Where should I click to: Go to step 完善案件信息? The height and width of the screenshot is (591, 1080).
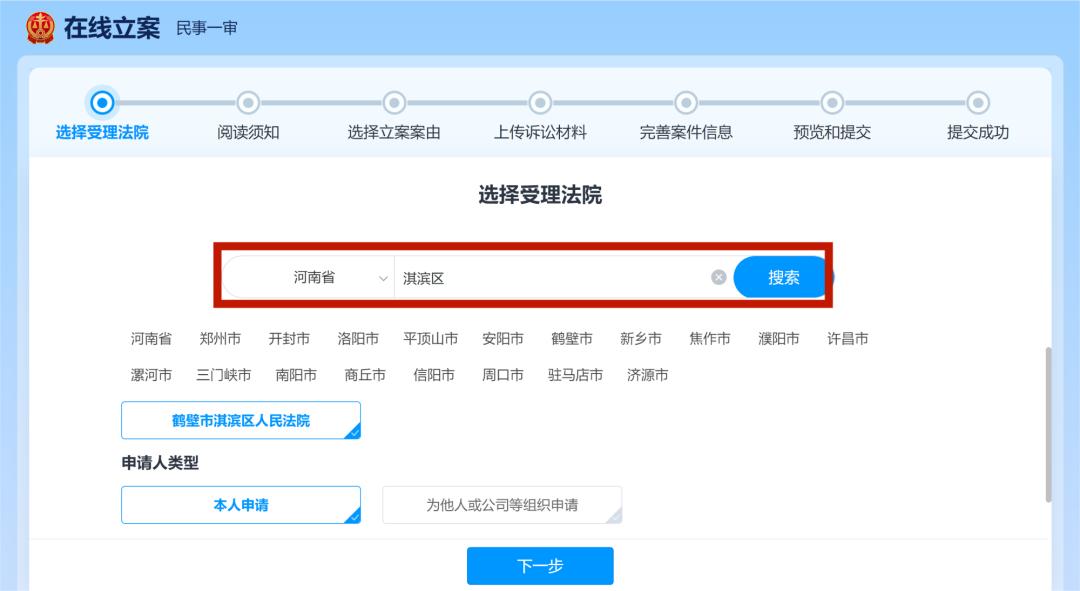point(686,132)
